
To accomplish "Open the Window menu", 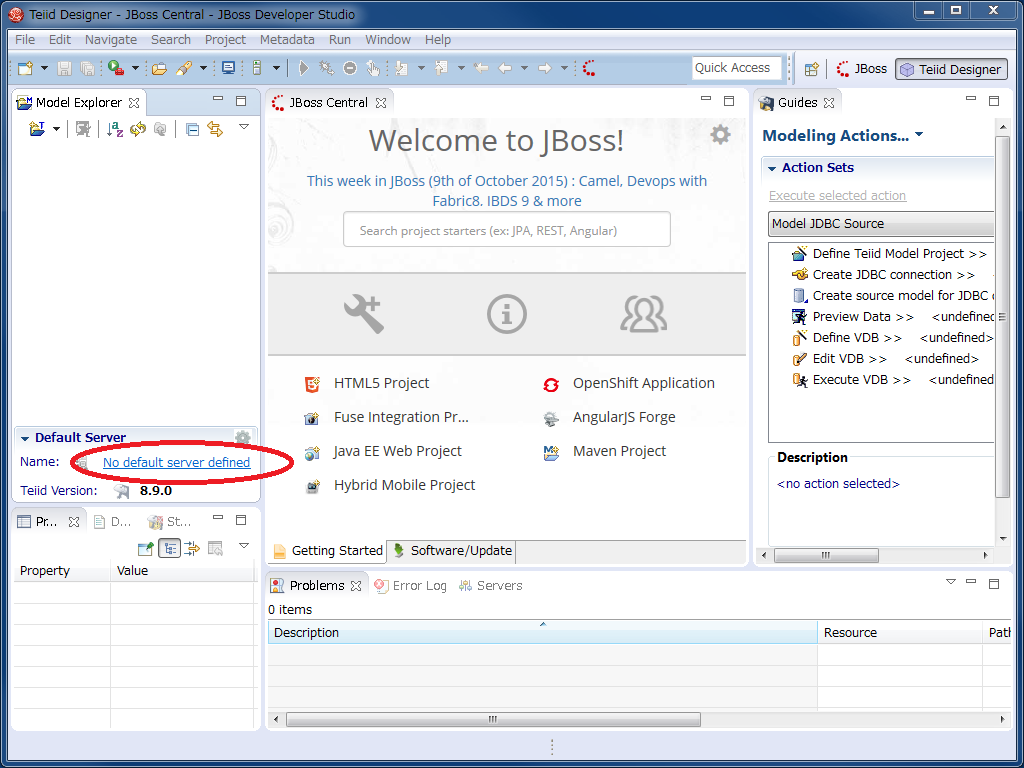I will (388, 39).
